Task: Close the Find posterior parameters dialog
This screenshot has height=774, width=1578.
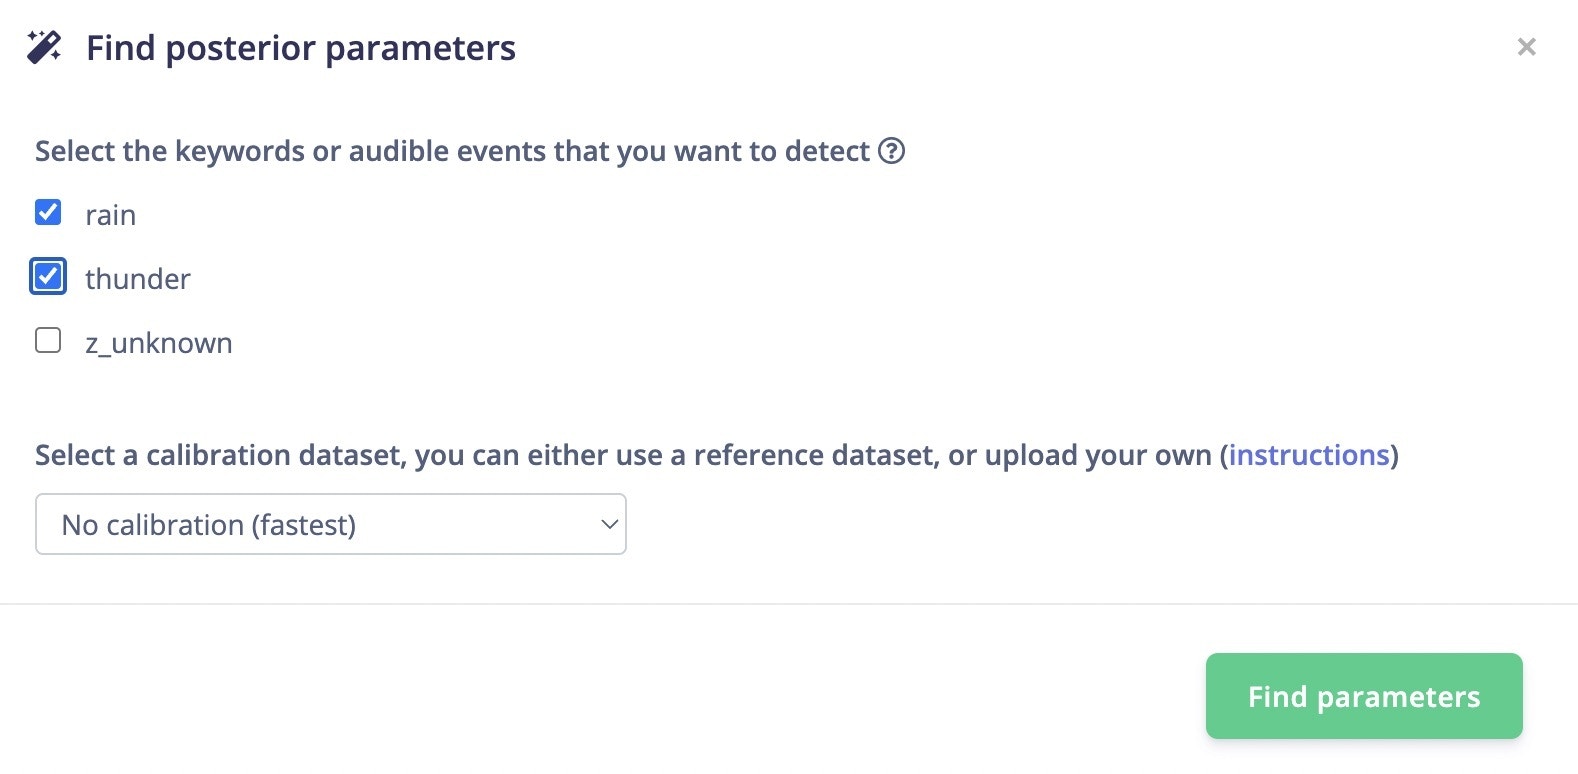Action: (1526, 47)
